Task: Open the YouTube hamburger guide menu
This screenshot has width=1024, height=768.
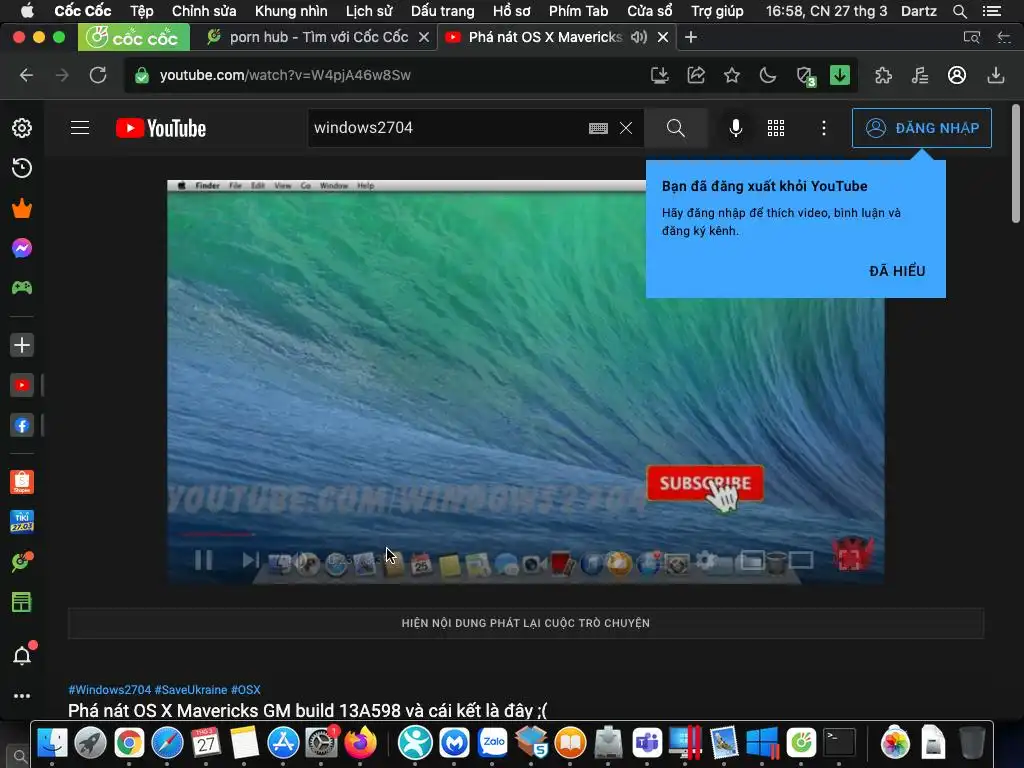Action: 80,127
